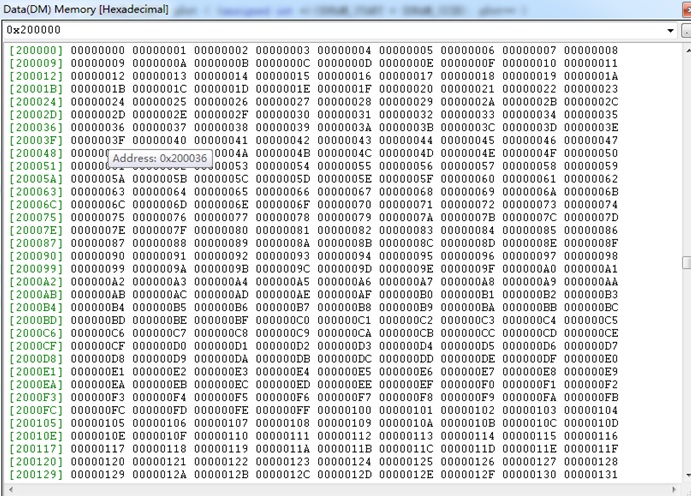
Task: Click memory value 0000005F
Action: coord(406,179)
